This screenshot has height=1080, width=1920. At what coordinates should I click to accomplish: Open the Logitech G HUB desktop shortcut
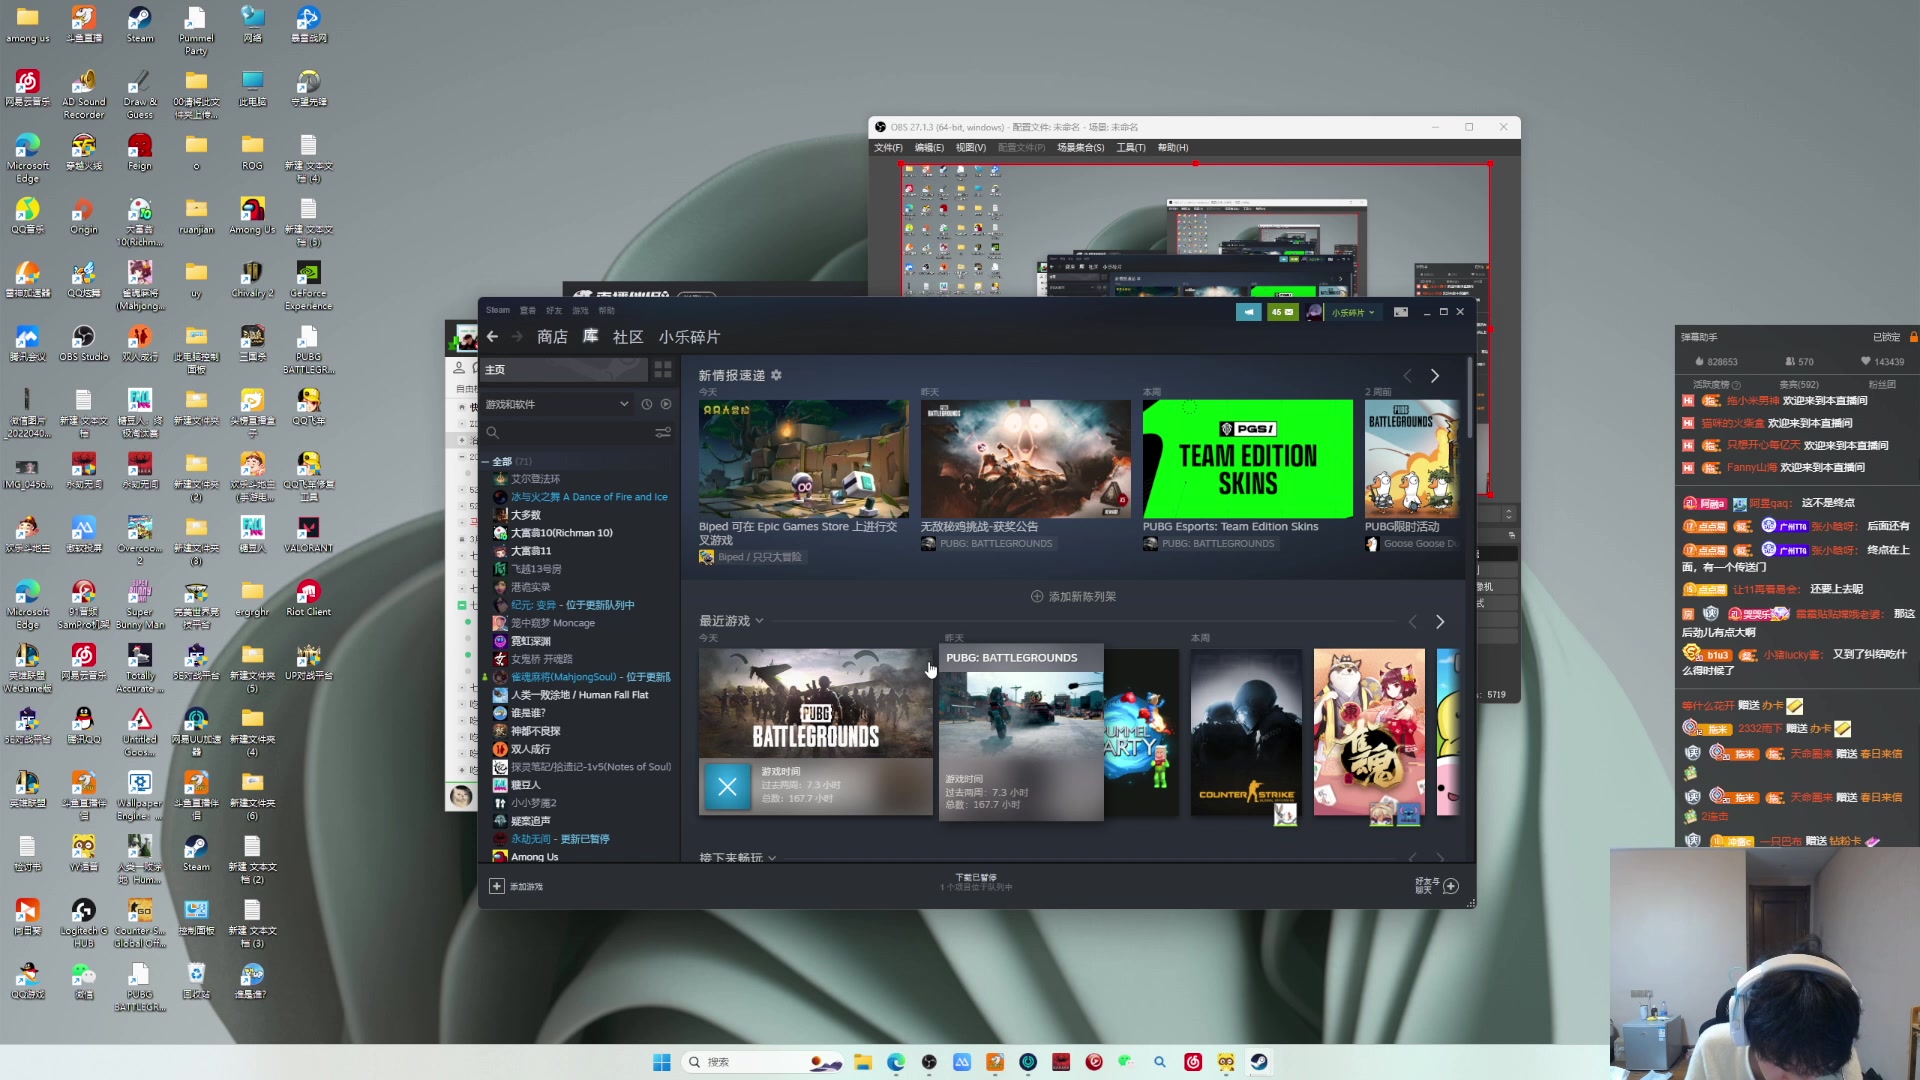tap(84, 923)
